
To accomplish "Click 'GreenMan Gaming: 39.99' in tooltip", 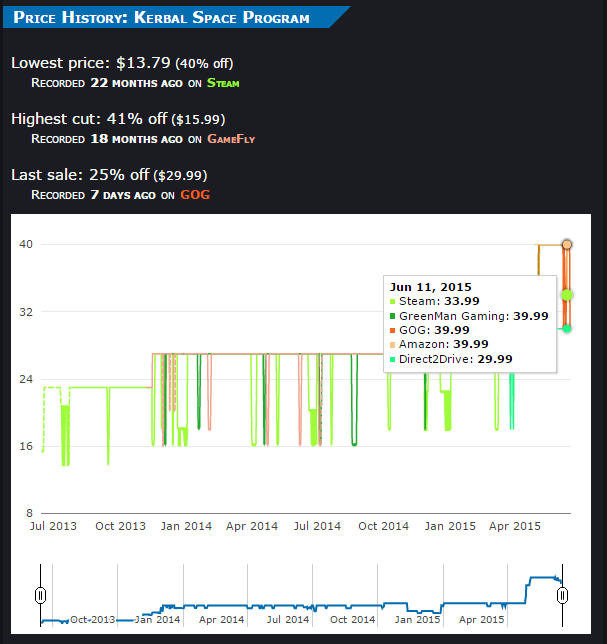I will 474,316.
